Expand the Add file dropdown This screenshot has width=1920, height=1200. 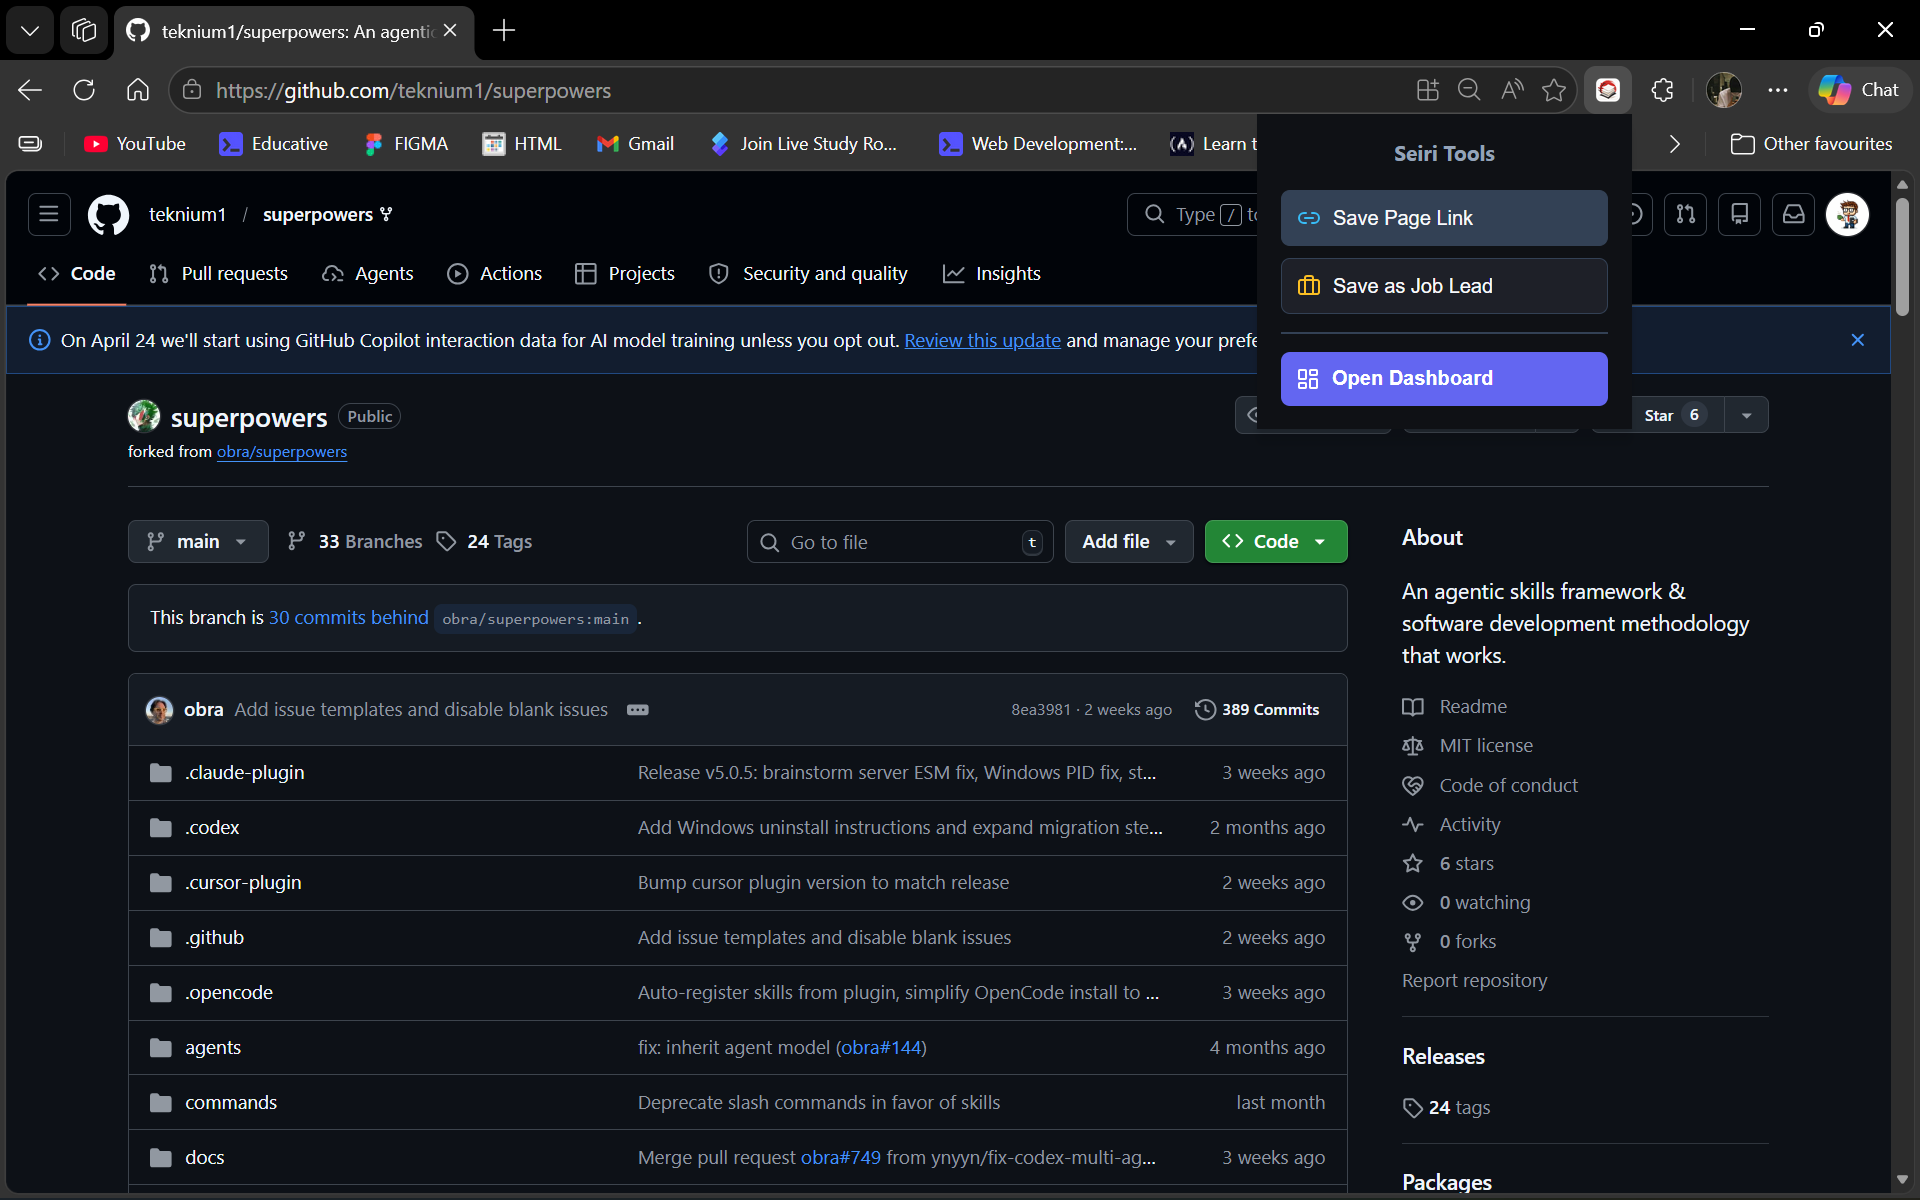click(1128, 541)
